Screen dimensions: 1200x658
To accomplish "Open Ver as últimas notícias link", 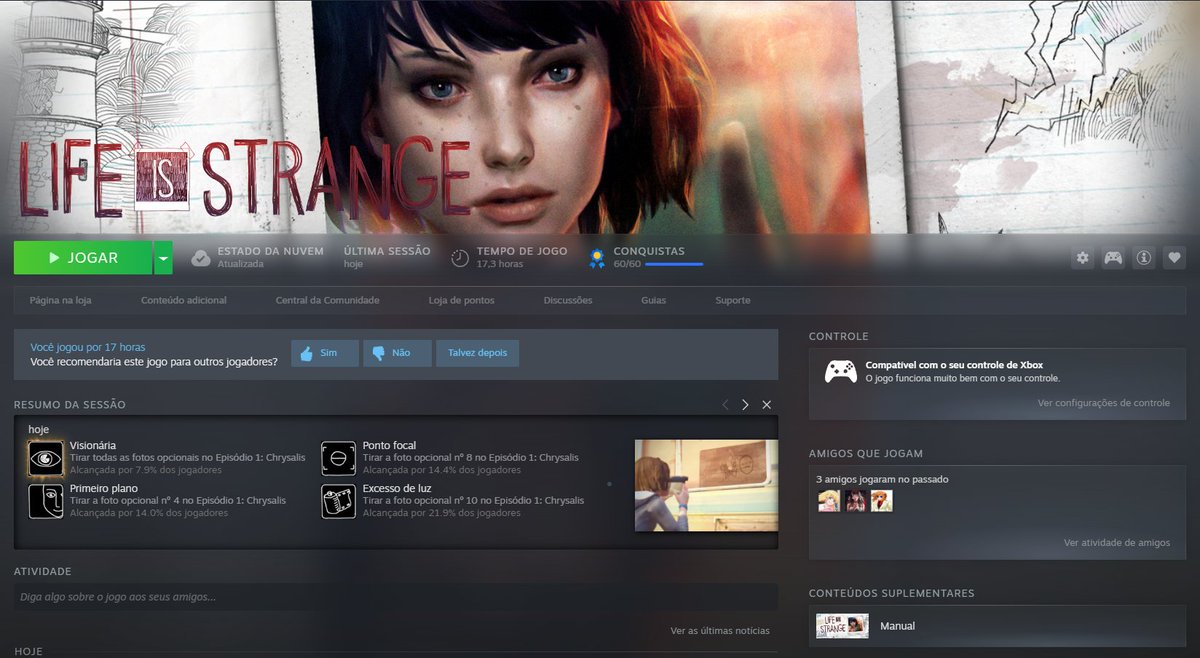I will [720, 631].
